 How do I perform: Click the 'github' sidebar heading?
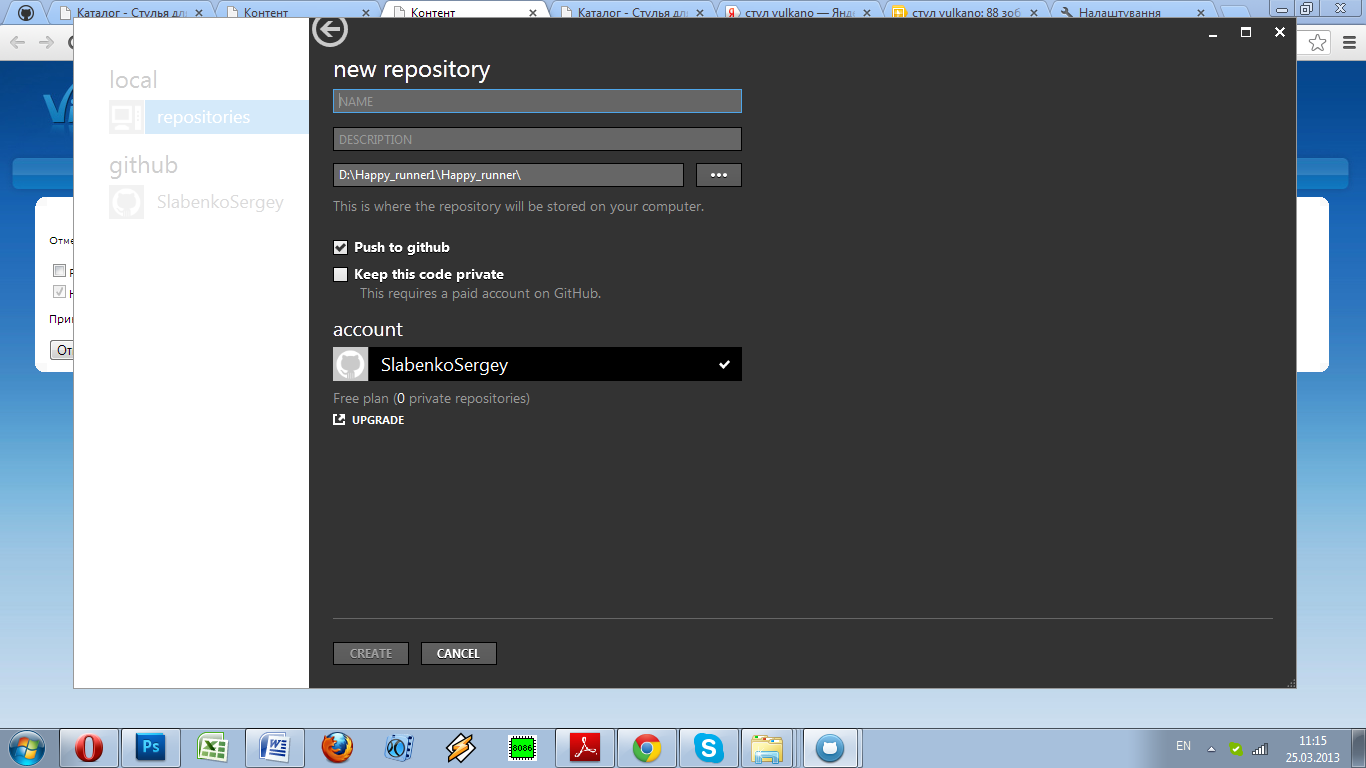click(143, 165)
